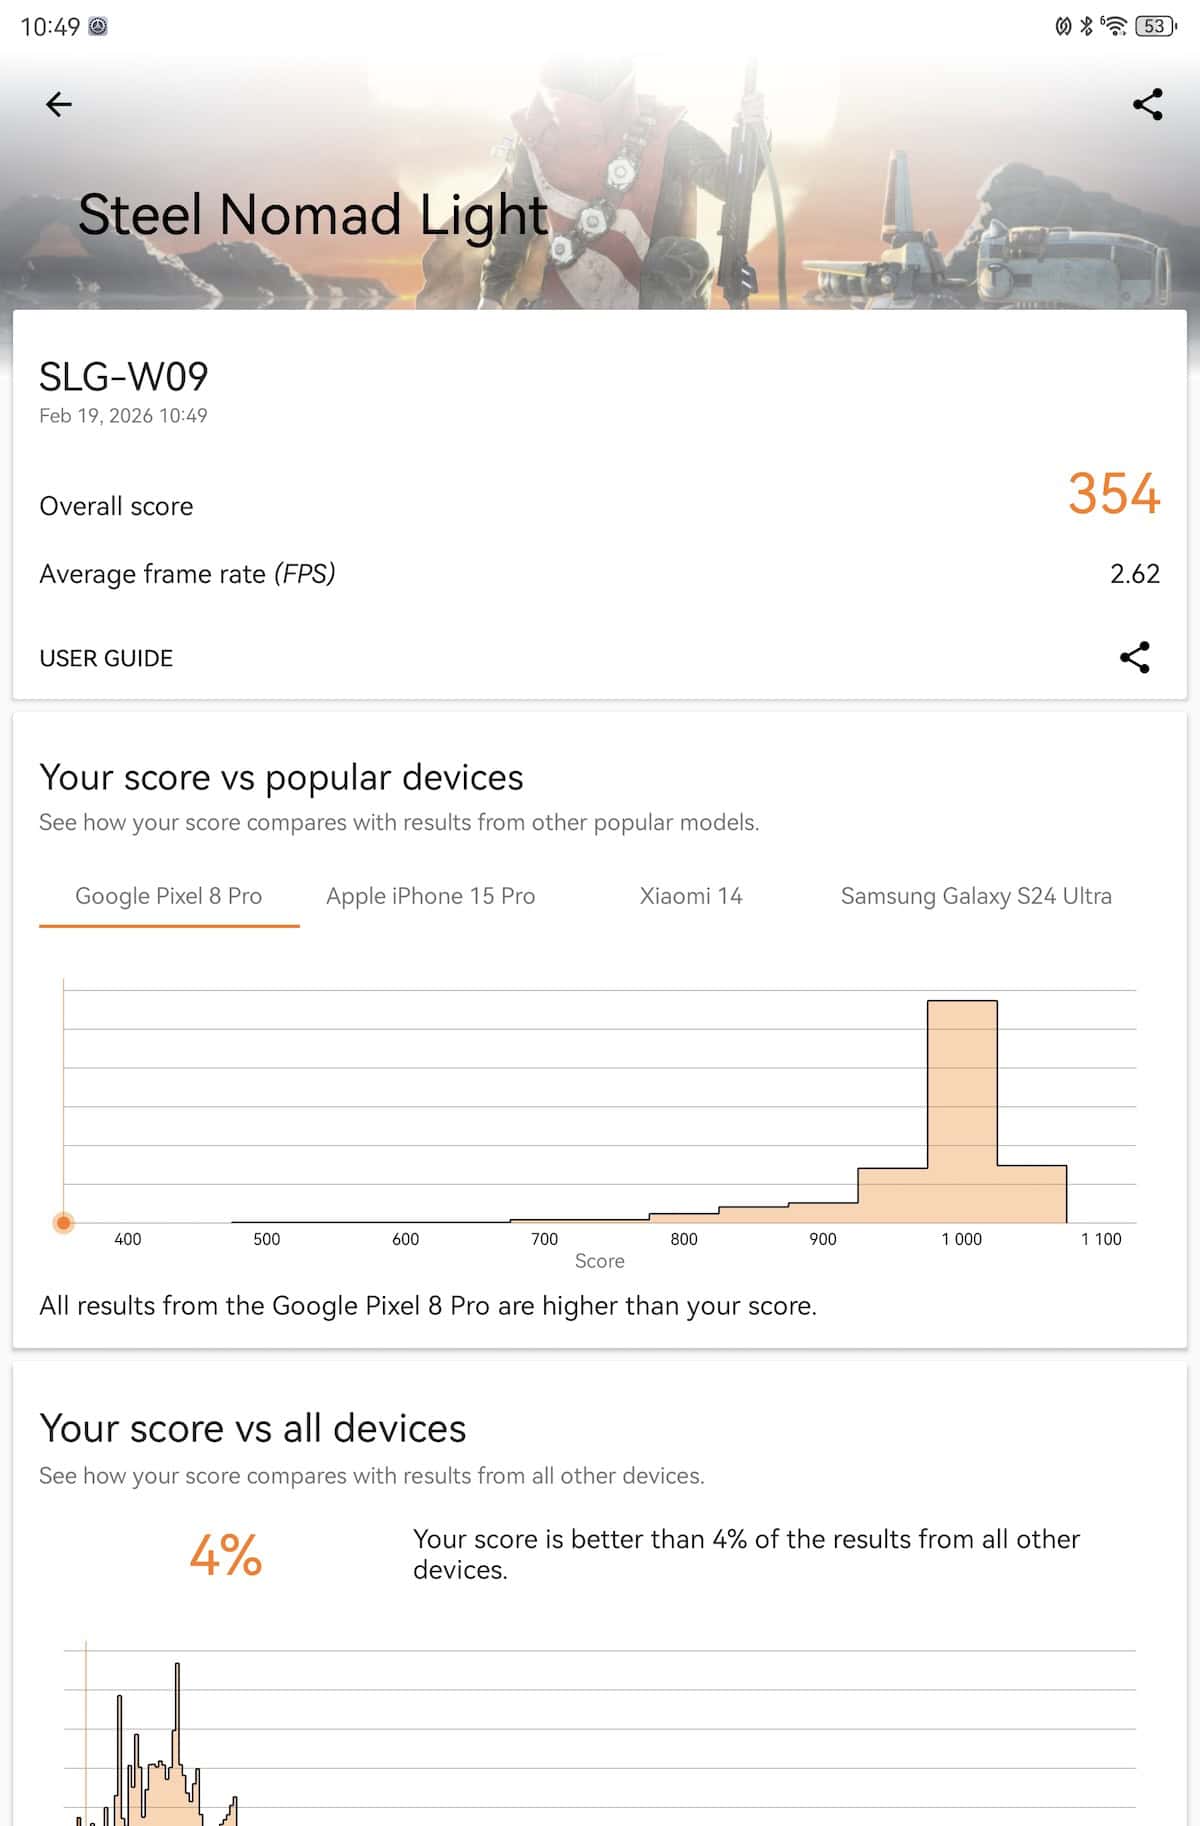1200x1826 pixels.
Task: Tap share icon beside USER GUIDE
Action: click(x=1134, y=657)
